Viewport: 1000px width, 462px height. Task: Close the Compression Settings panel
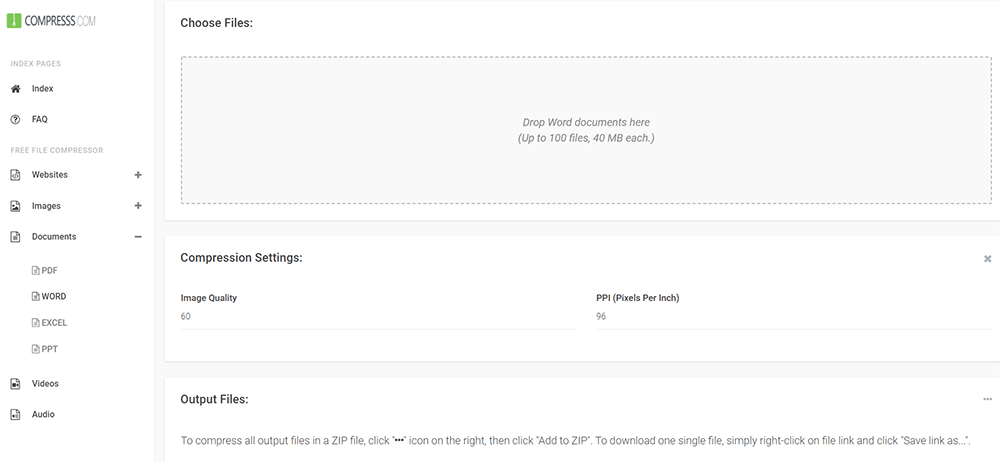pyautogui.click(x=987, y=259)
